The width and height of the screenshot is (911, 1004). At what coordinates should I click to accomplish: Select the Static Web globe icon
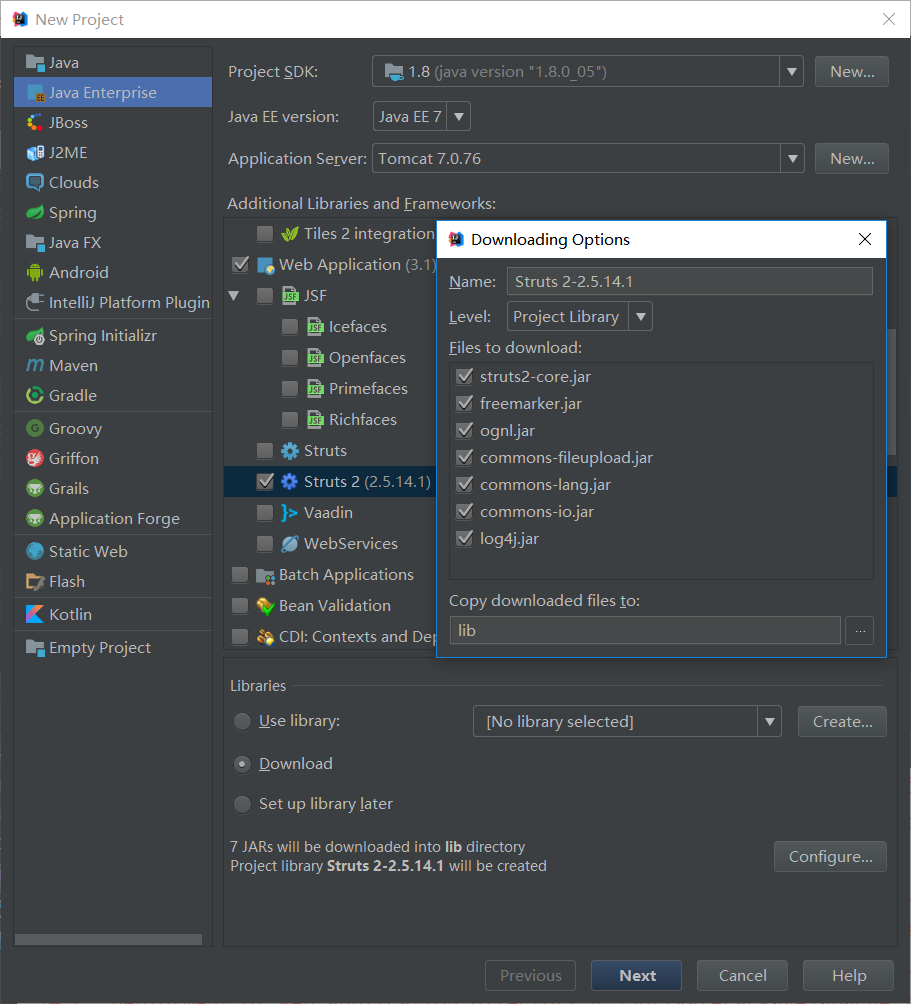click(35, 551)
